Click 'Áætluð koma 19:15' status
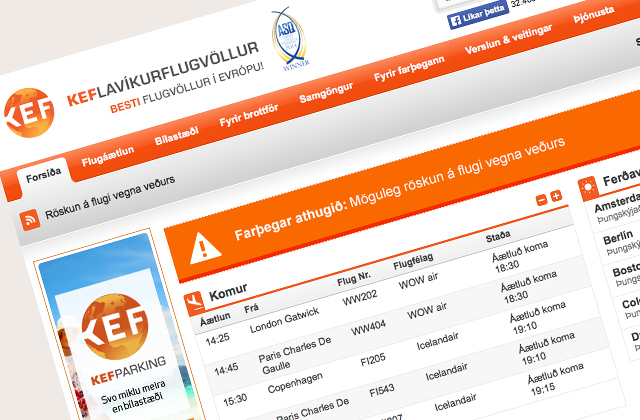Image resolution: width=640 pixels, height=420 pixels. tap(555, 379)
